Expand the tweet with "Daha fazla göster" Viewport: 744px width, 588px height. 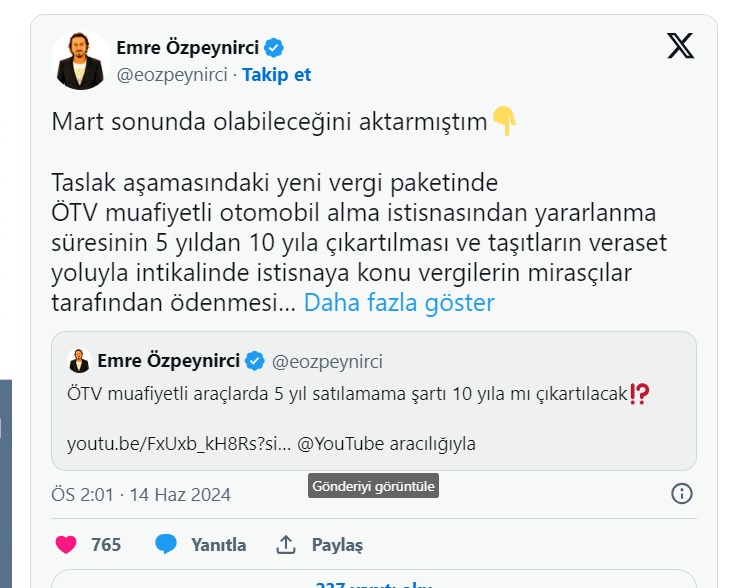(x=399, y=302)
